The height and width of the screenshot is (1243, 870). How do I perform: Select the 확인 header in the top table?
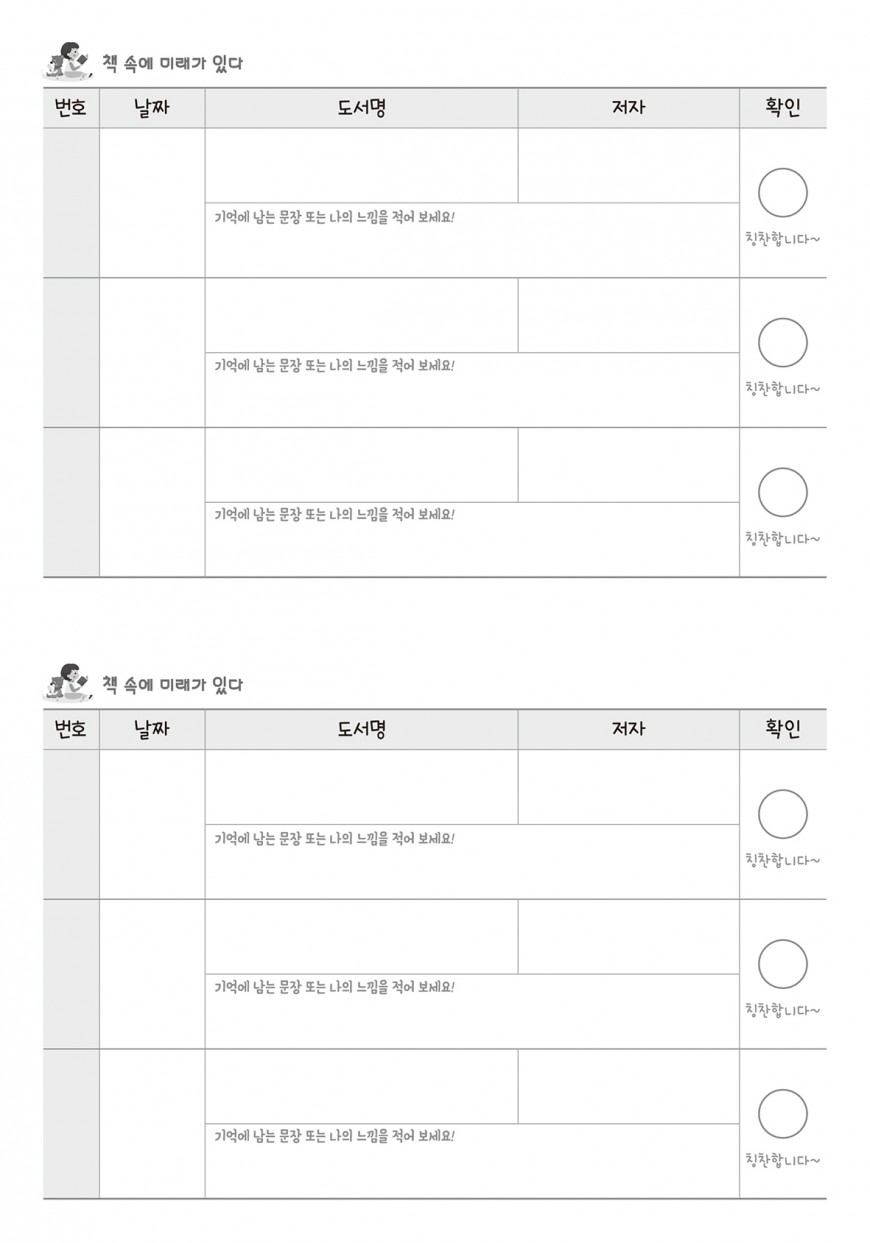783,108
